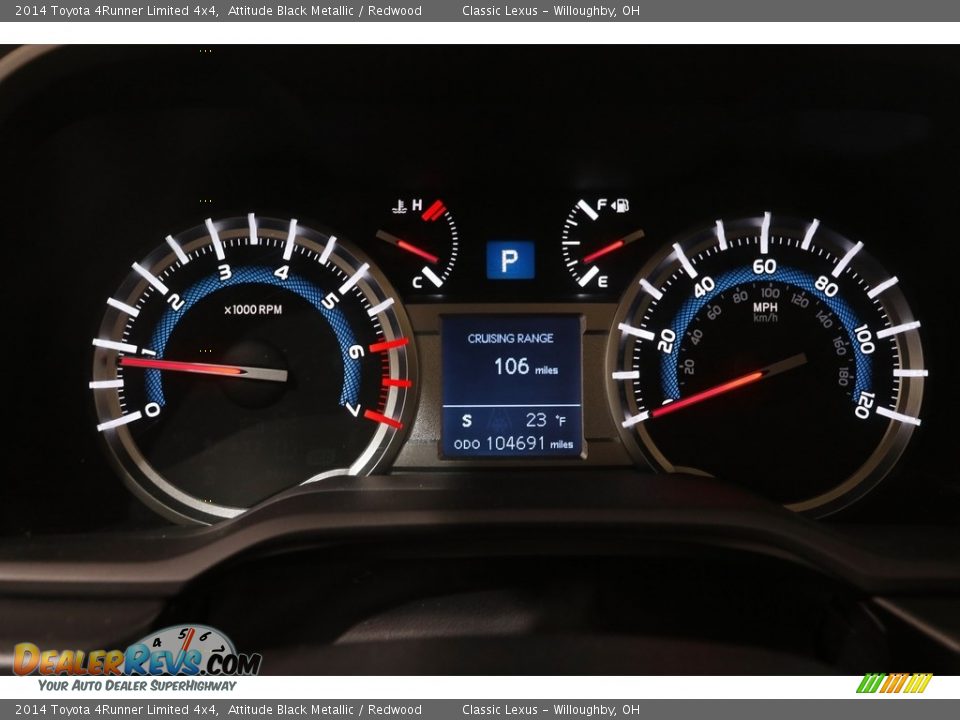This screenshot has width=960, height=720.
Task: Click the fuel pump icon
Action: click(620, 205)
